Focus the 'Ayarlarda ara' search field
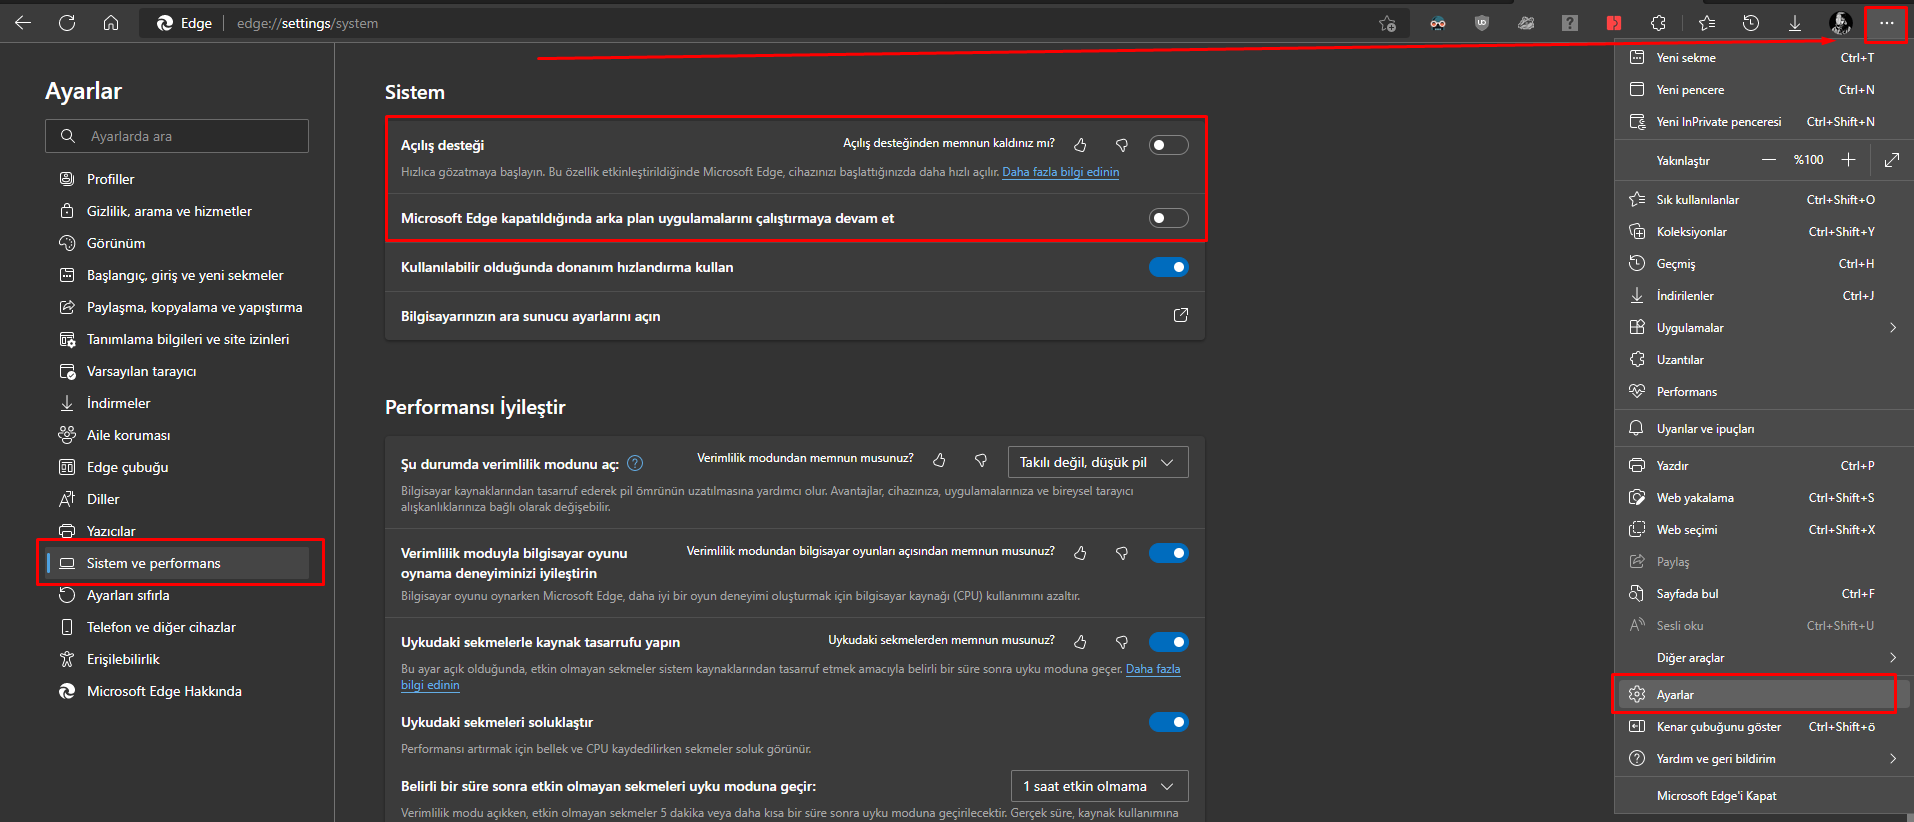The height and width of the screenshot is (822, 1914). (x=177, y=136)
